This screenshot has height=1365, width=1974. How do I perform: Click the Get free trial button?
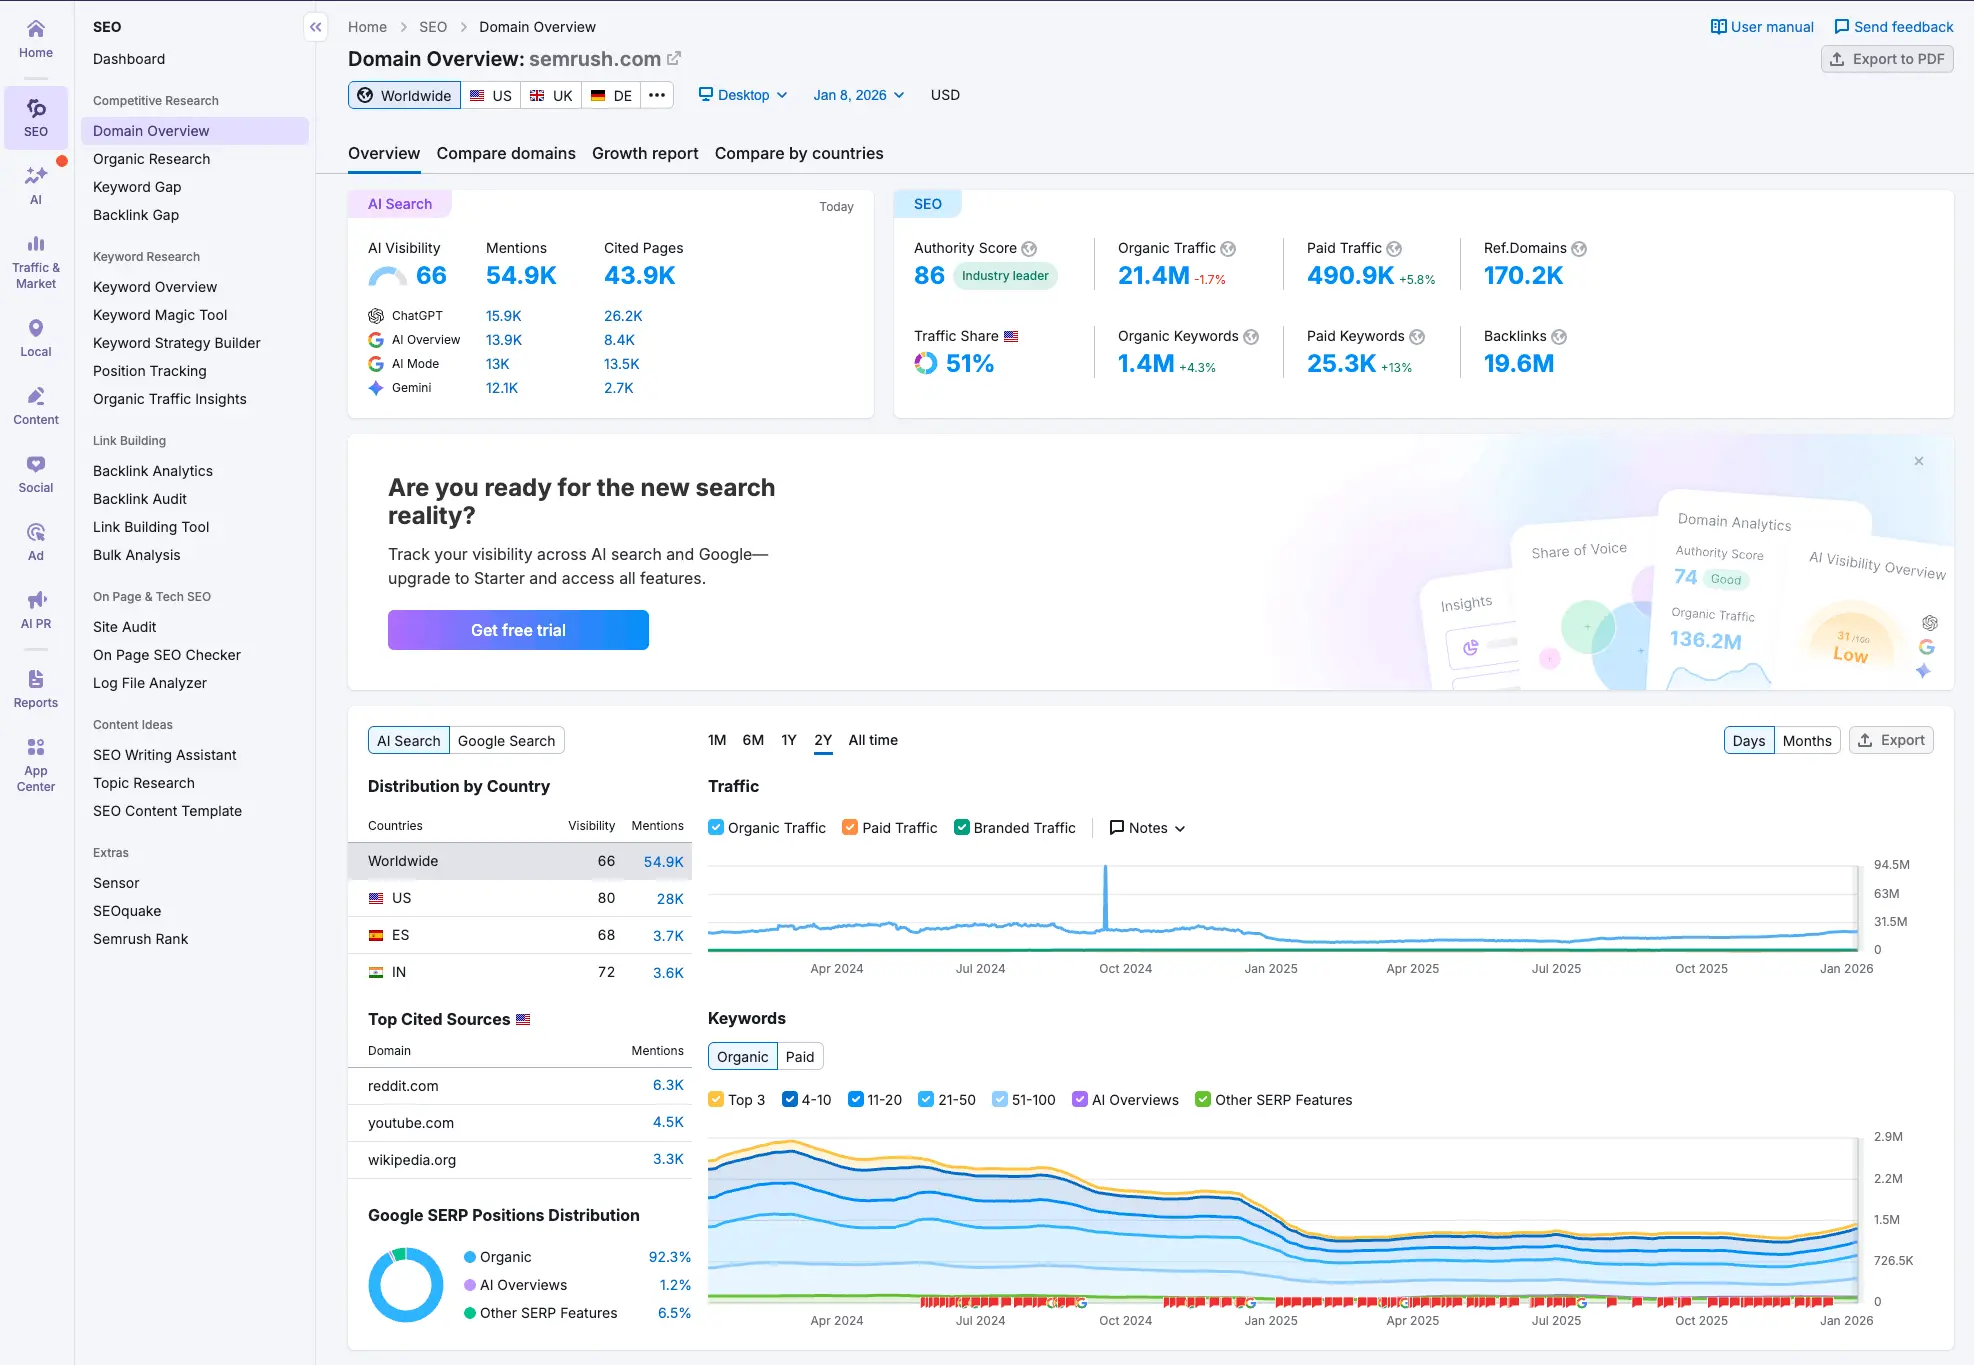[518, 630]
